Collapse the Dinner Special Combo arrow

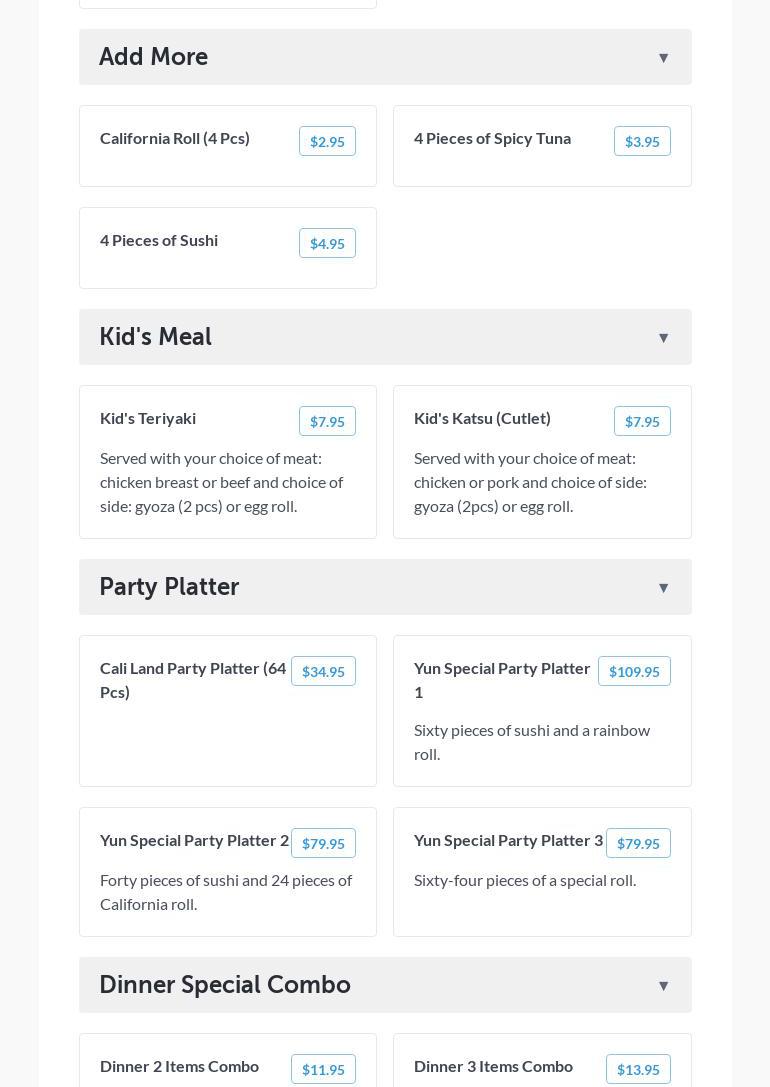pyautogui.click(x=663, y=986)
